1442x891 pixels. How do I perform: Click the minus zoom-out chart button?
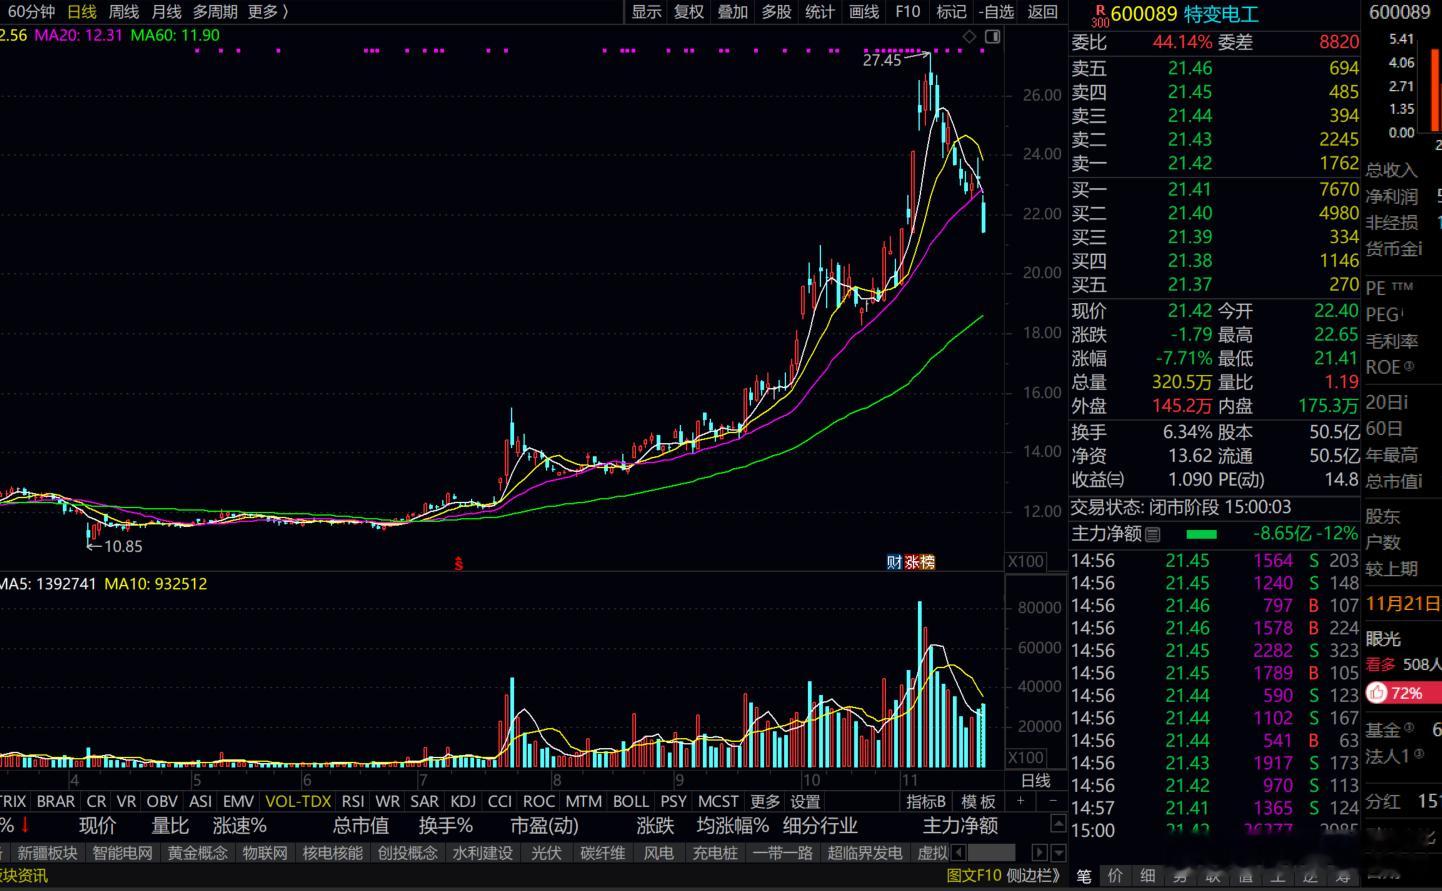pos(1052,801)
